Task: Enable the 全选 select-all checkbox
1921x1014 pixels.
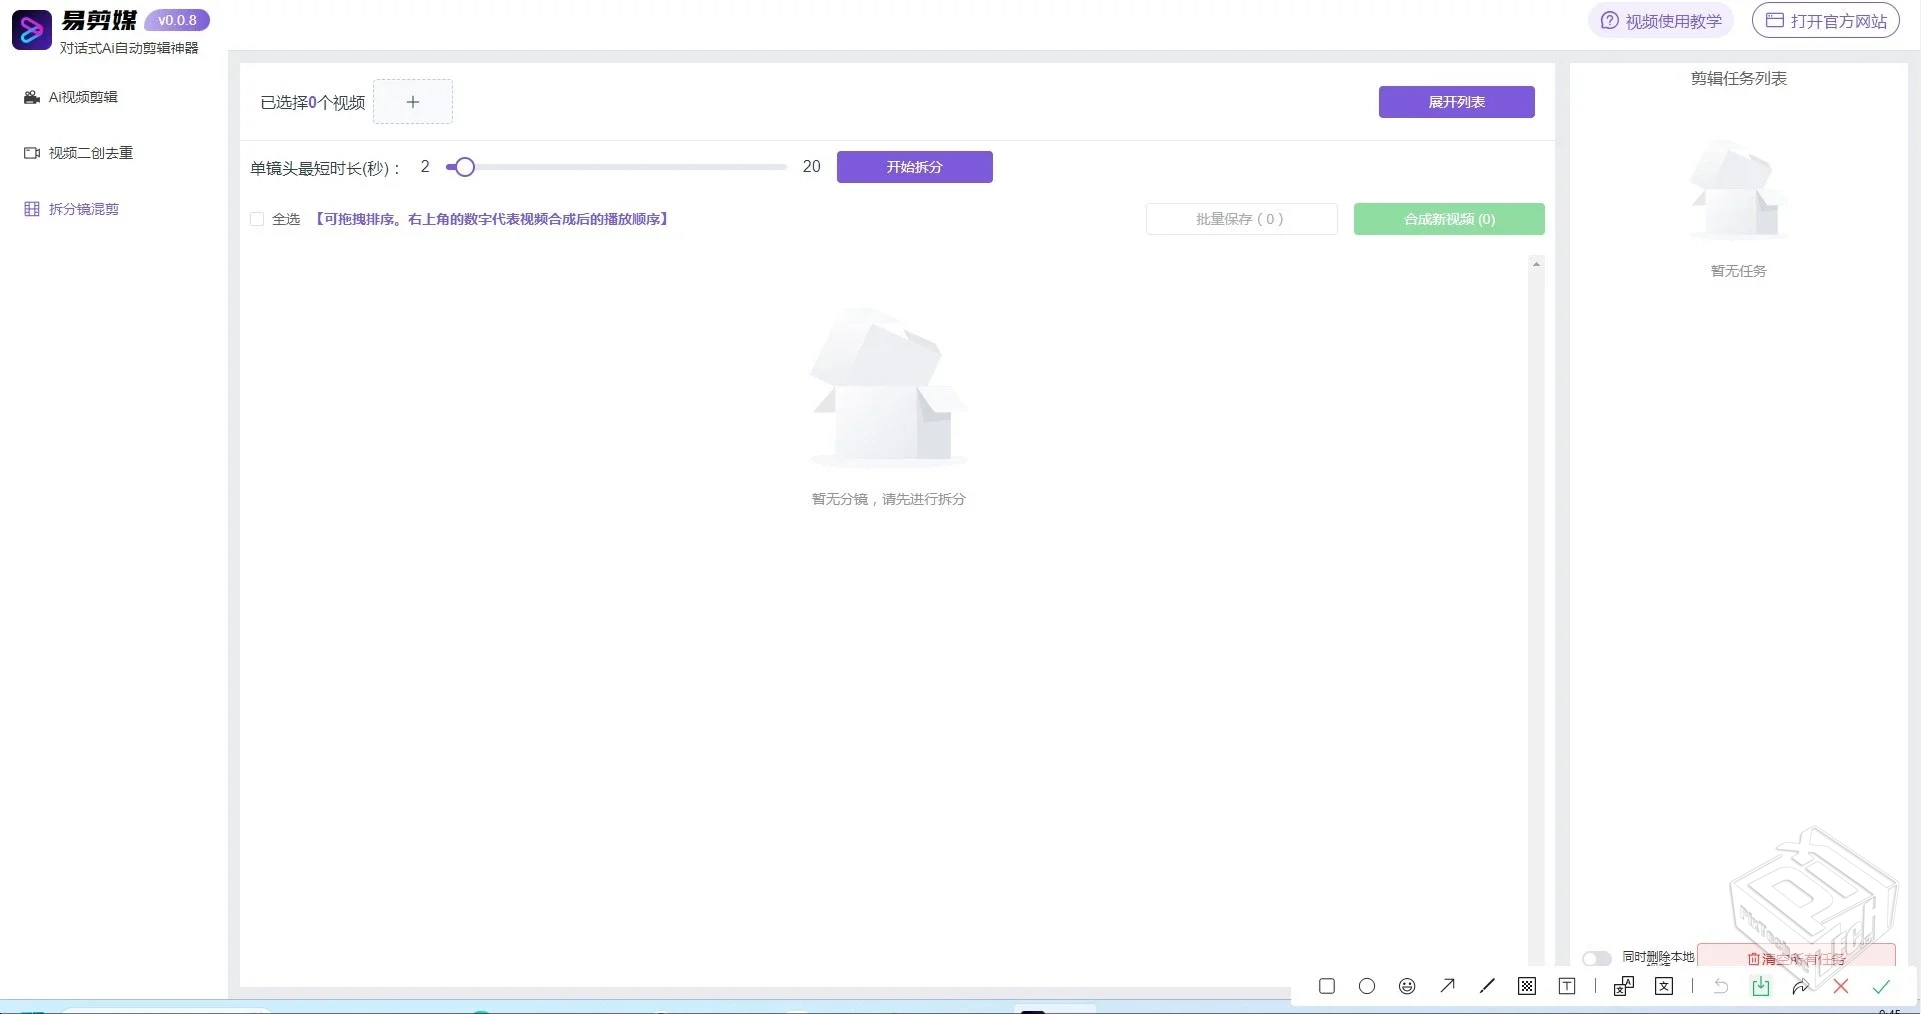Action: tap(257, 219)
